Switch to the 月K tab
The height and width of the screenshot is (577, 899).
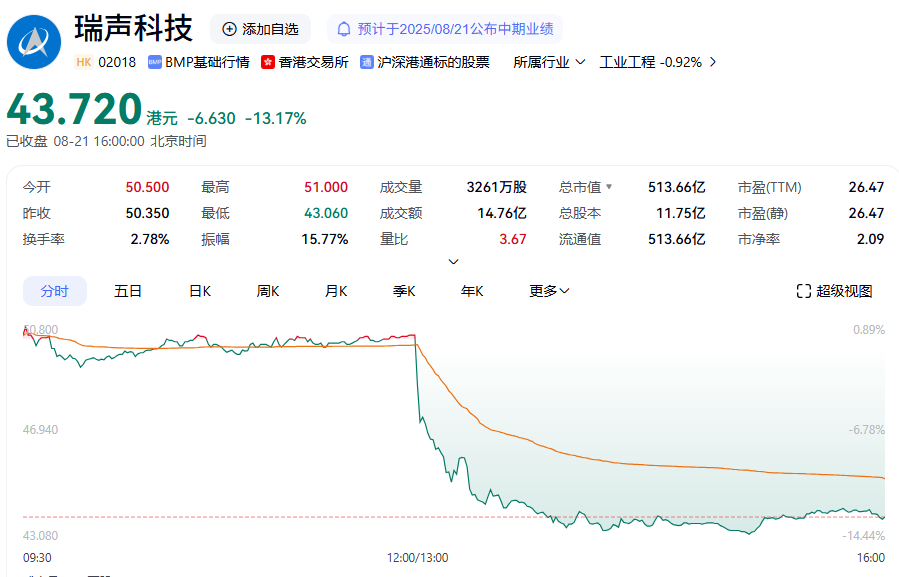336,291
